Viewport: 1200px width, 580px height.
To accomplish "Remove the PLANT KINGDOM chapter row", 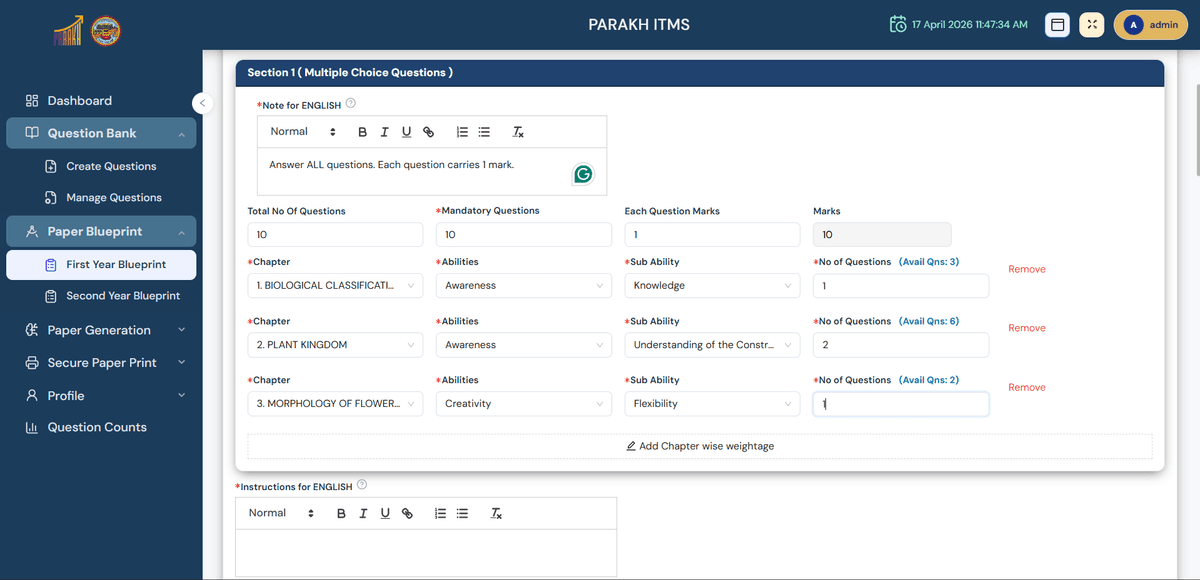I will coord(1026,328).
